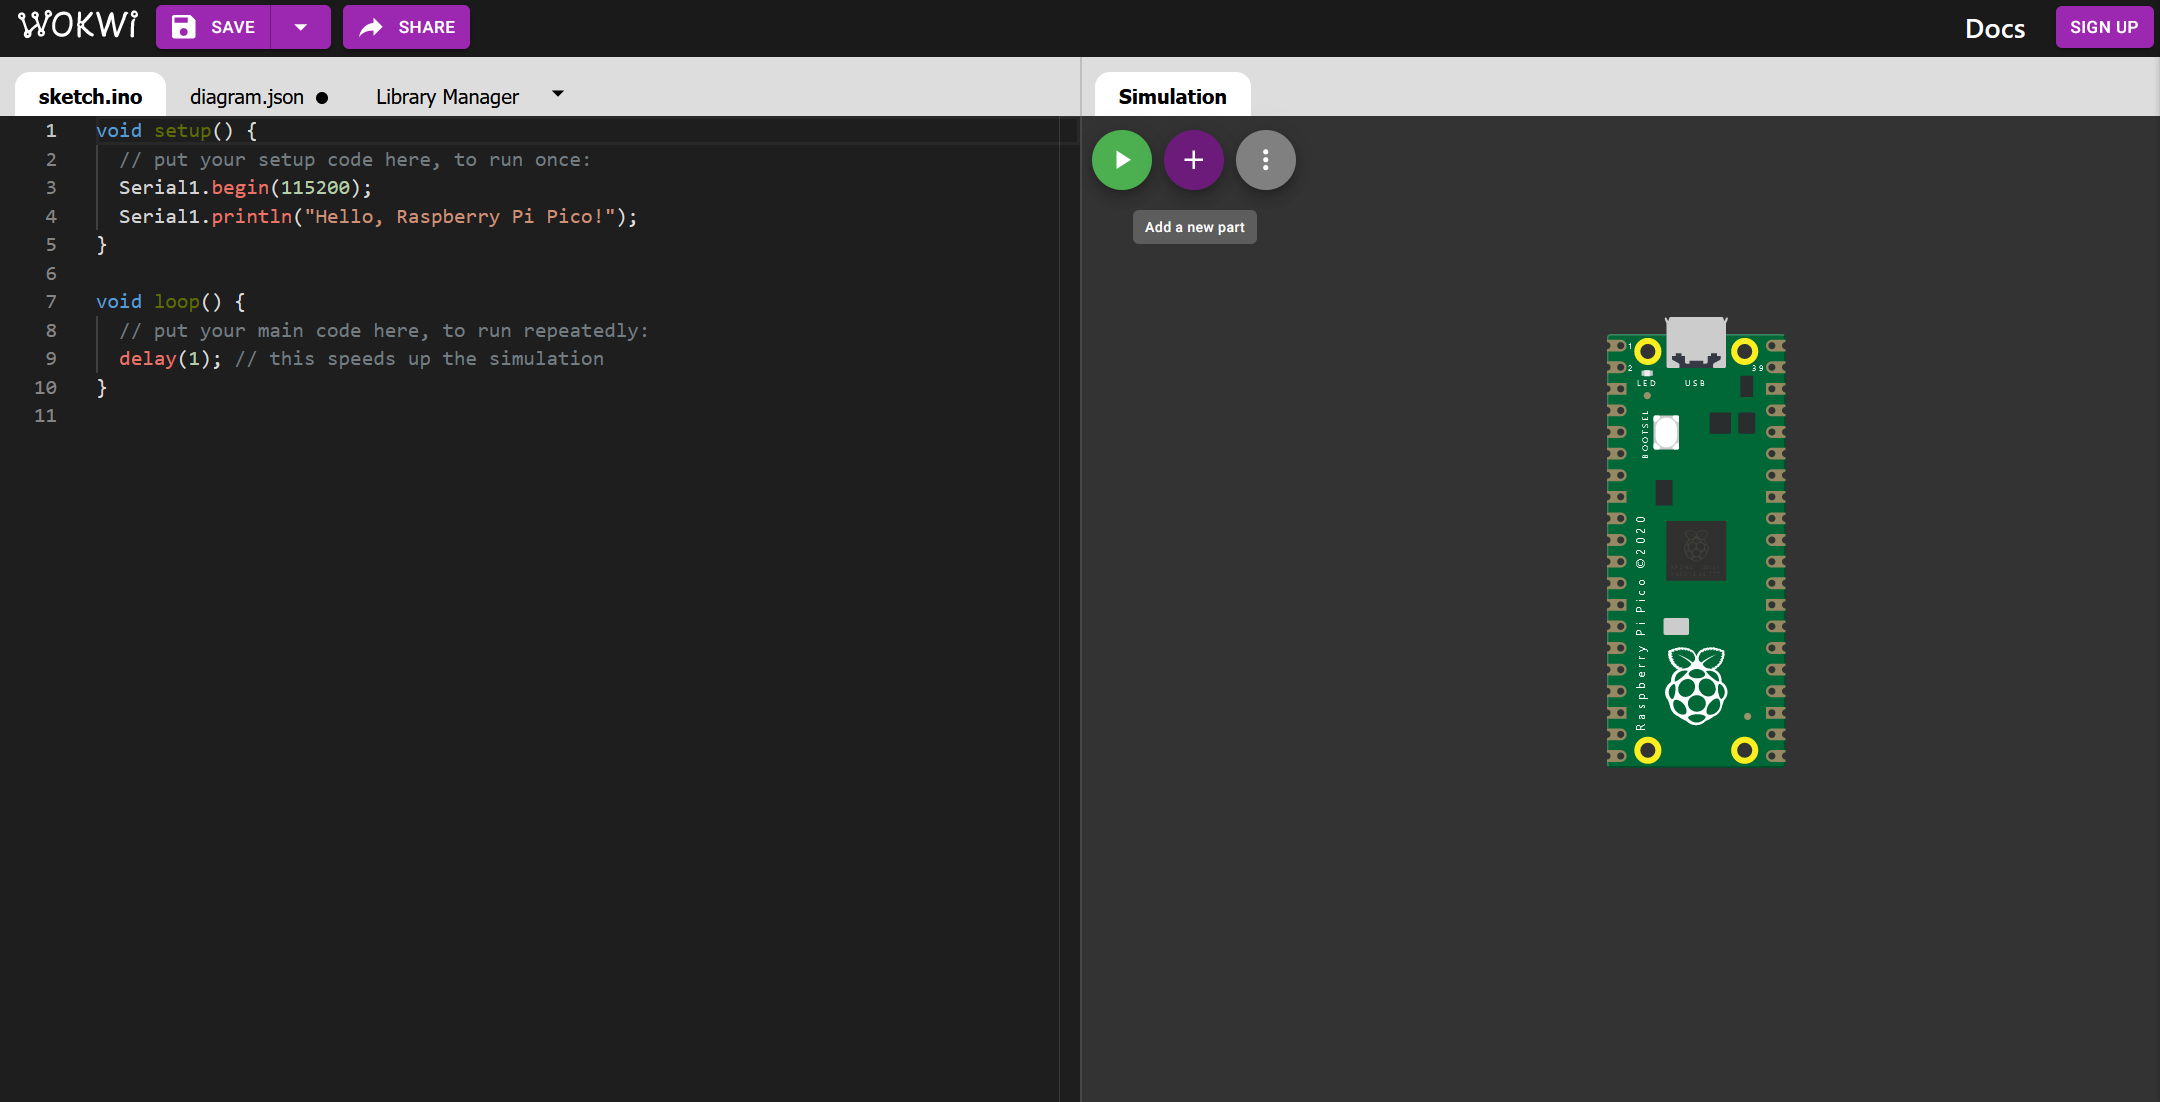The width and height of the screenshot is (2160, 1102).
Task: Click the Raspberry Pi logo on board
Action: [x=1696, y=685]
